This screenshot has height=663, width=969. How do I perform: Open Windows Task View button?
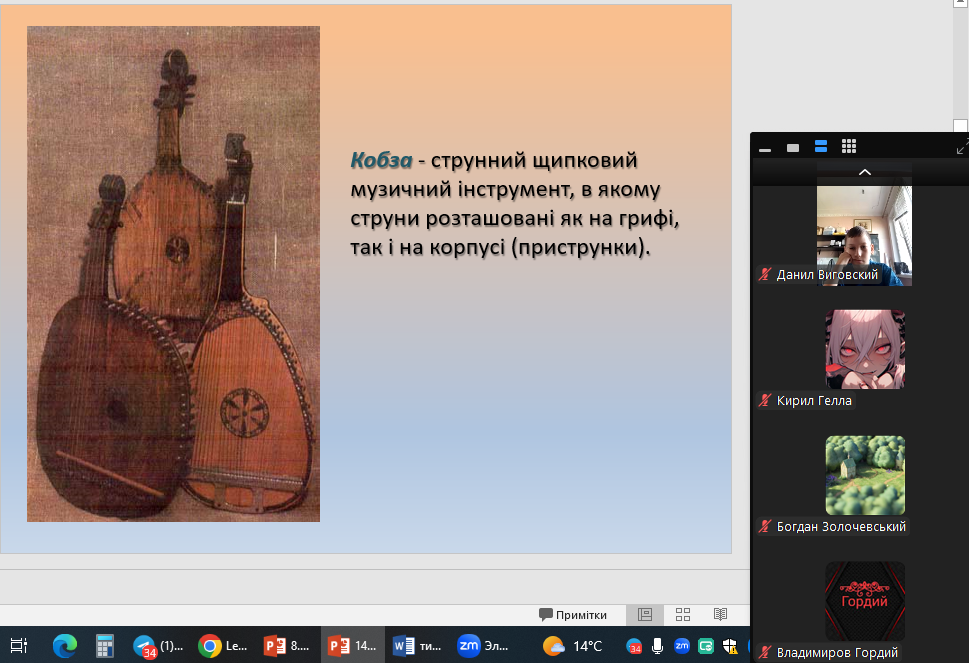[19, 646]
